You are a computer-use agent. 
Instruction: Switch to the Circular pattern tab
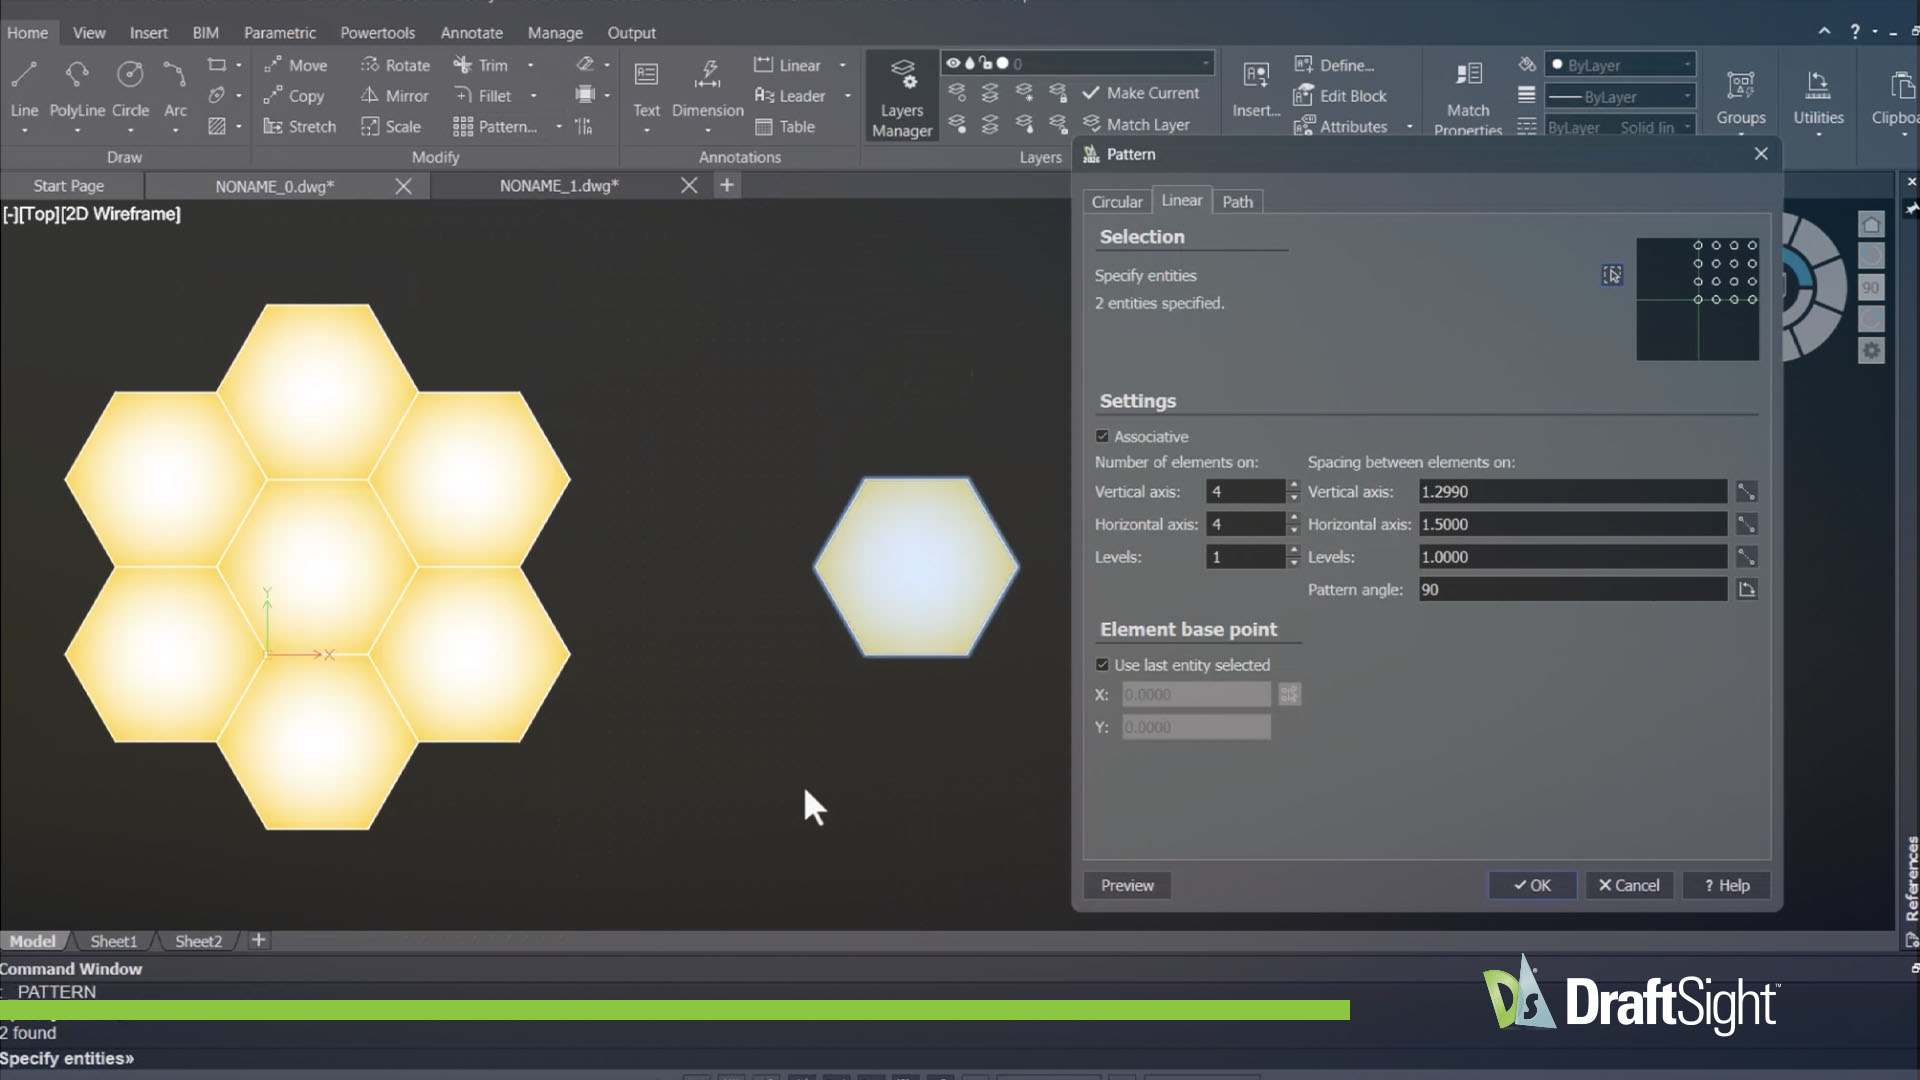[1117, 202]
